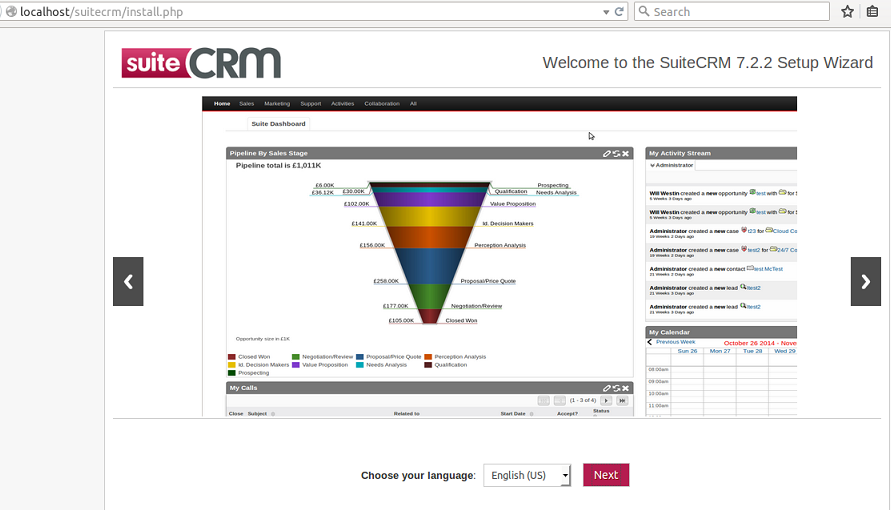Click the red Next button
Screen dimensions: 891x523
point(606,475)
